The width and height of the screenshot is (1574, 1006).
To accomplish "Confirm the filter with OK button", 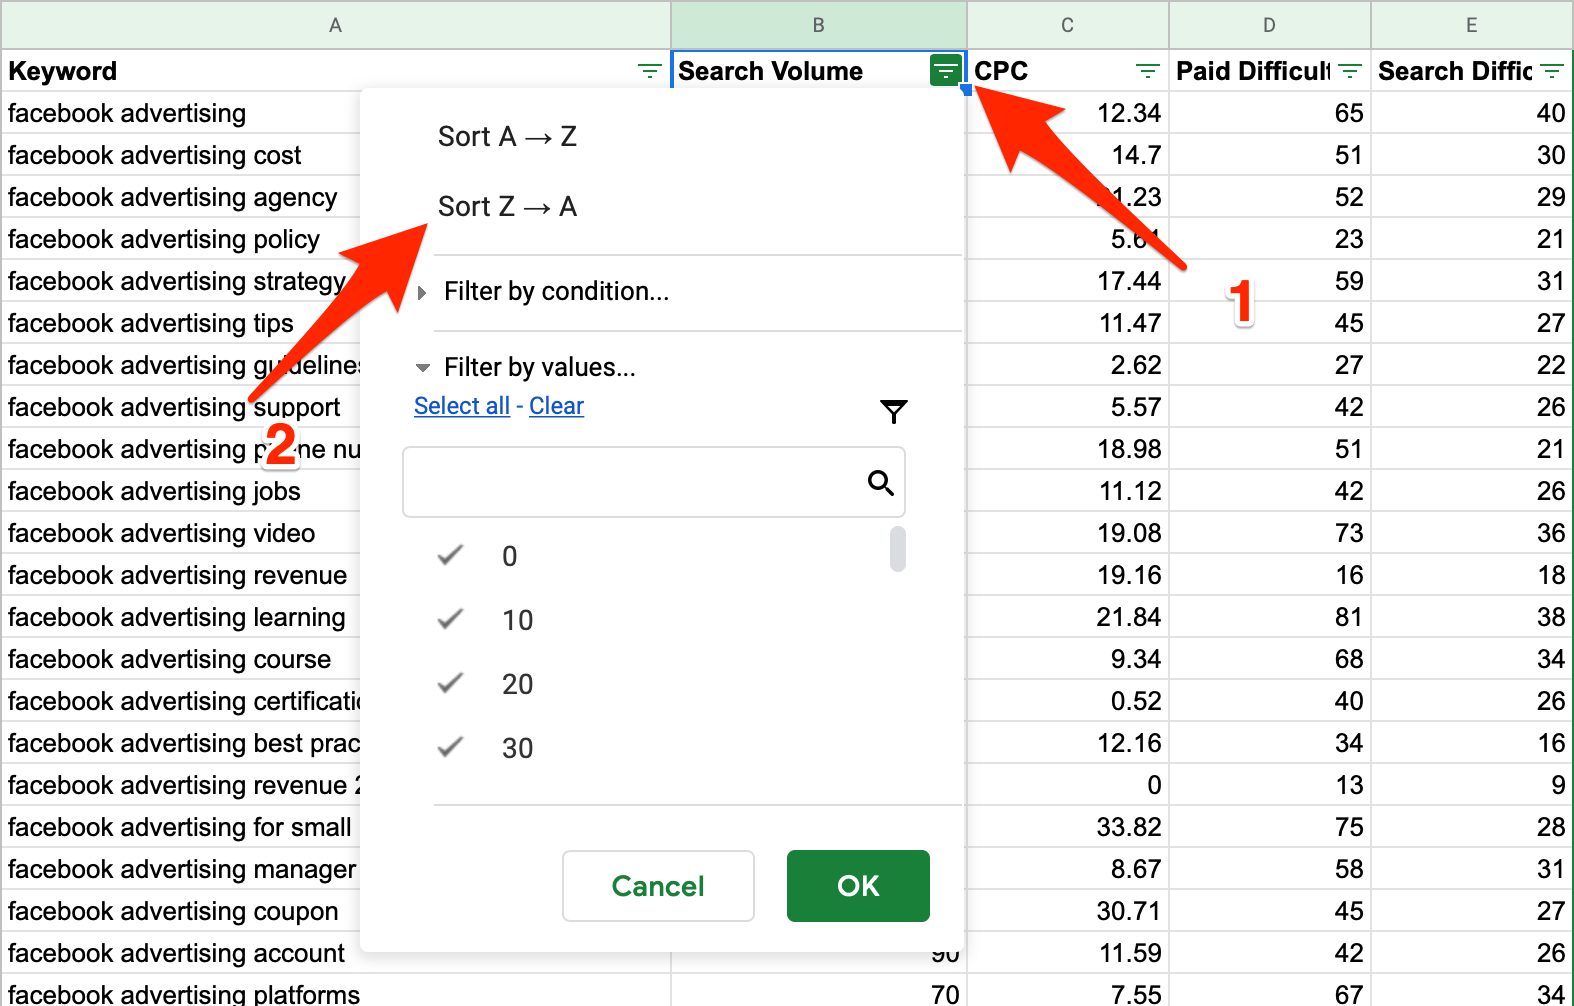I will [x=858, y=886].
